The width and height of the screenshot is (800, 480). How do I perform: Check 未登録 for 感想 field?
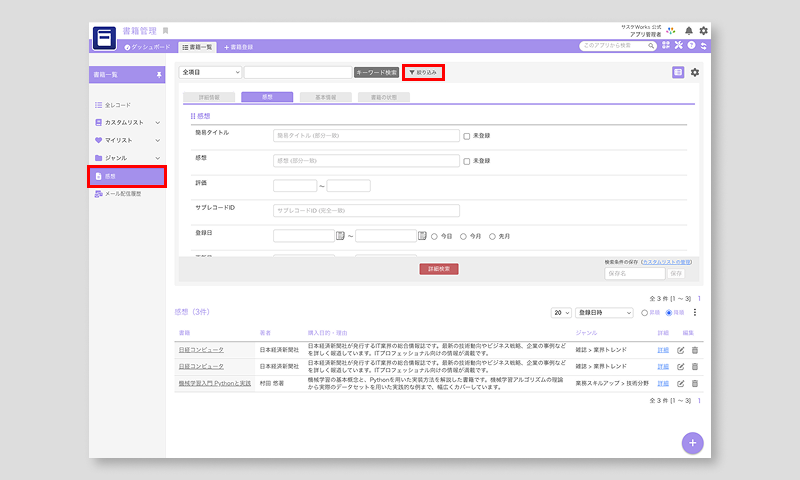(x=466, y=161)
